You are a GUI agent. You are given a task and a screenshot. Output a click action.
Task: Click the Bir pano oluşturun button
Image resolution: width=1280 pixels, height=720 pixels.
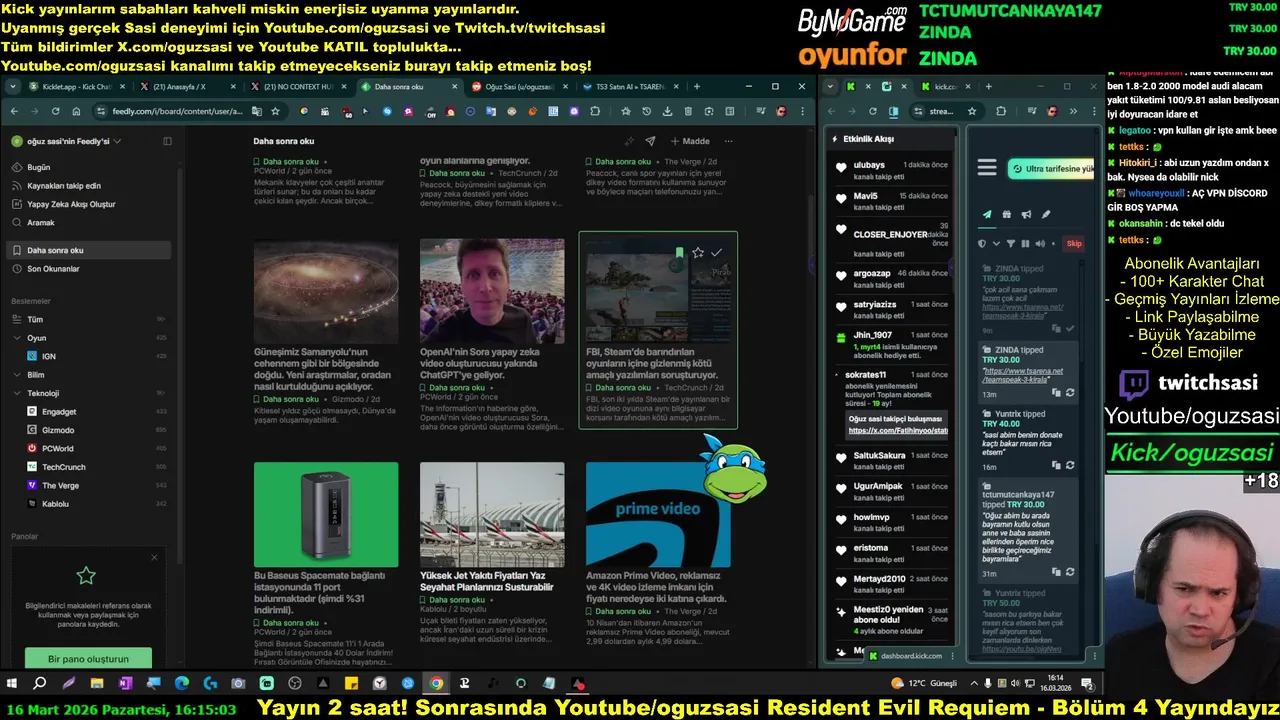pos(88,659)
